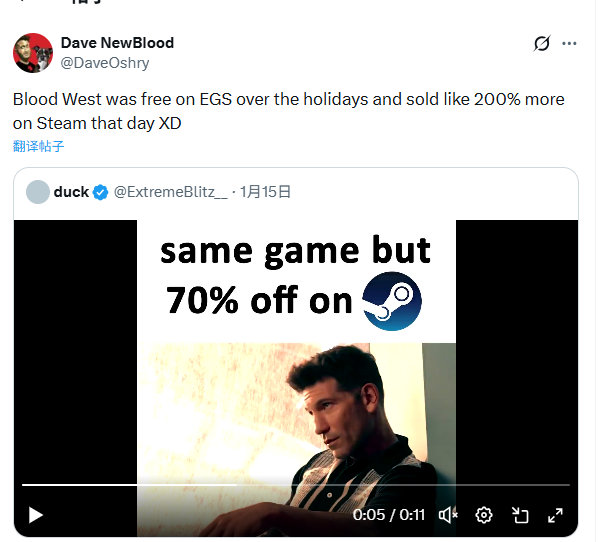
Task: Open the @DaveOshry handle link
Action: point(105,63)
